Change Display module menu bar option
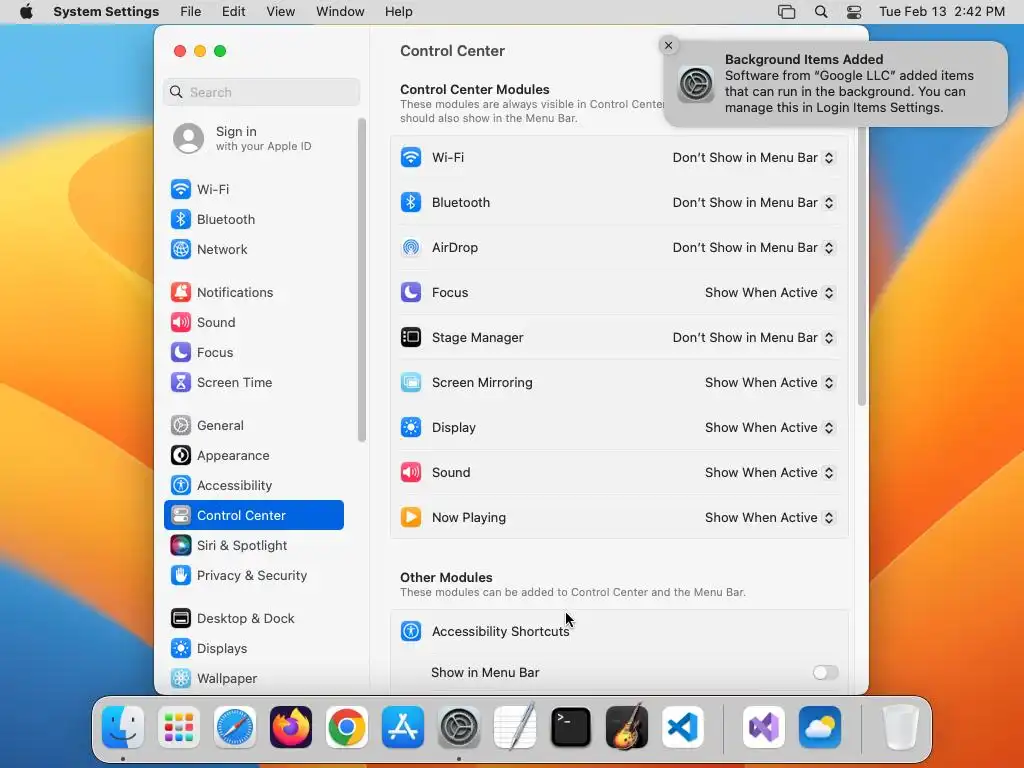1024x768 pixels. [769, 428]
